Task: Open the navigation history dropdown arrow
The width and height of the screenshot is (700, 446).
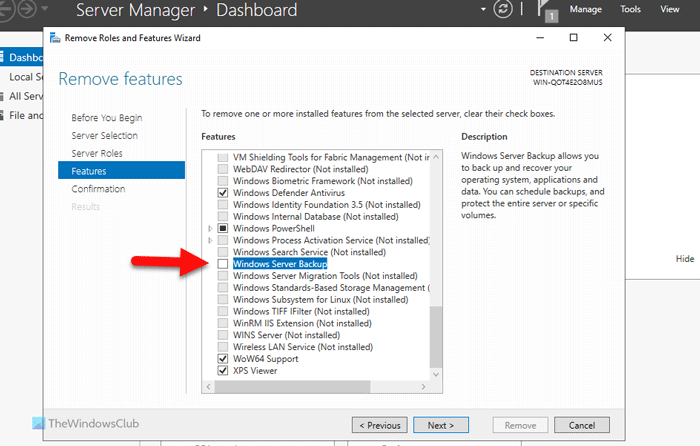Action: (x=45, y=9)
